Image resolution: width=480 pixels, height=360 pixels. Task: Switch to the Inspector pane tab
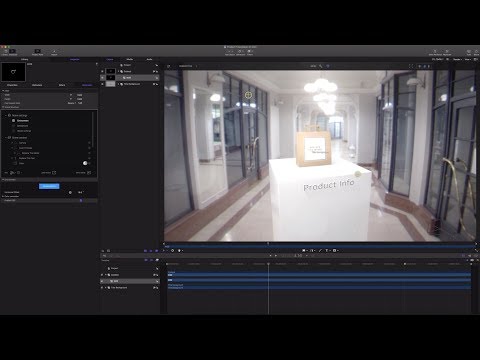coord(75,59)
